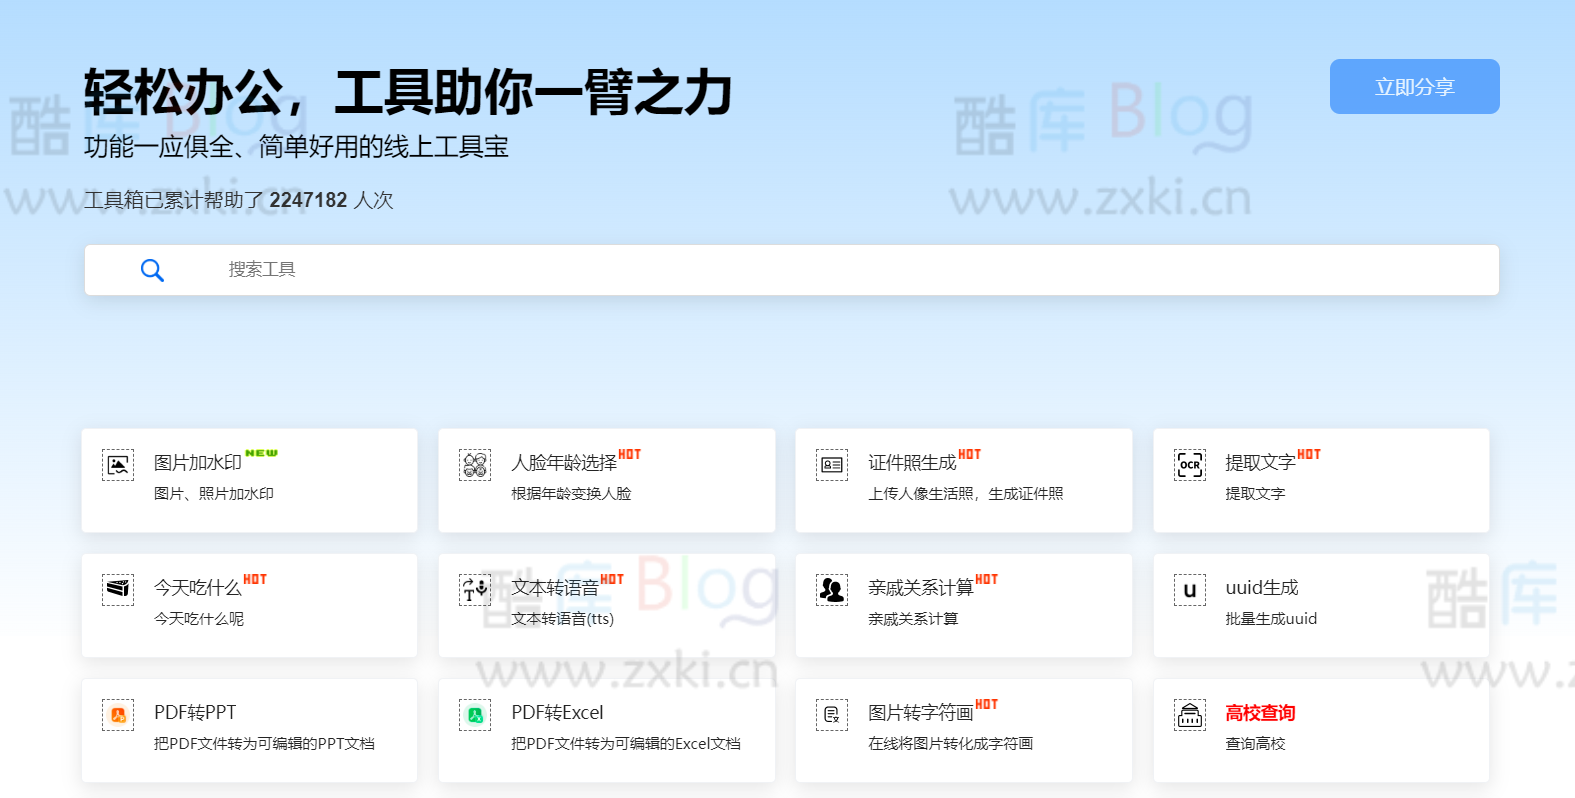Open the 人脸年龄选择 tool title
This screenshot has width=1575, height=798.
click(x=564, y=463)
